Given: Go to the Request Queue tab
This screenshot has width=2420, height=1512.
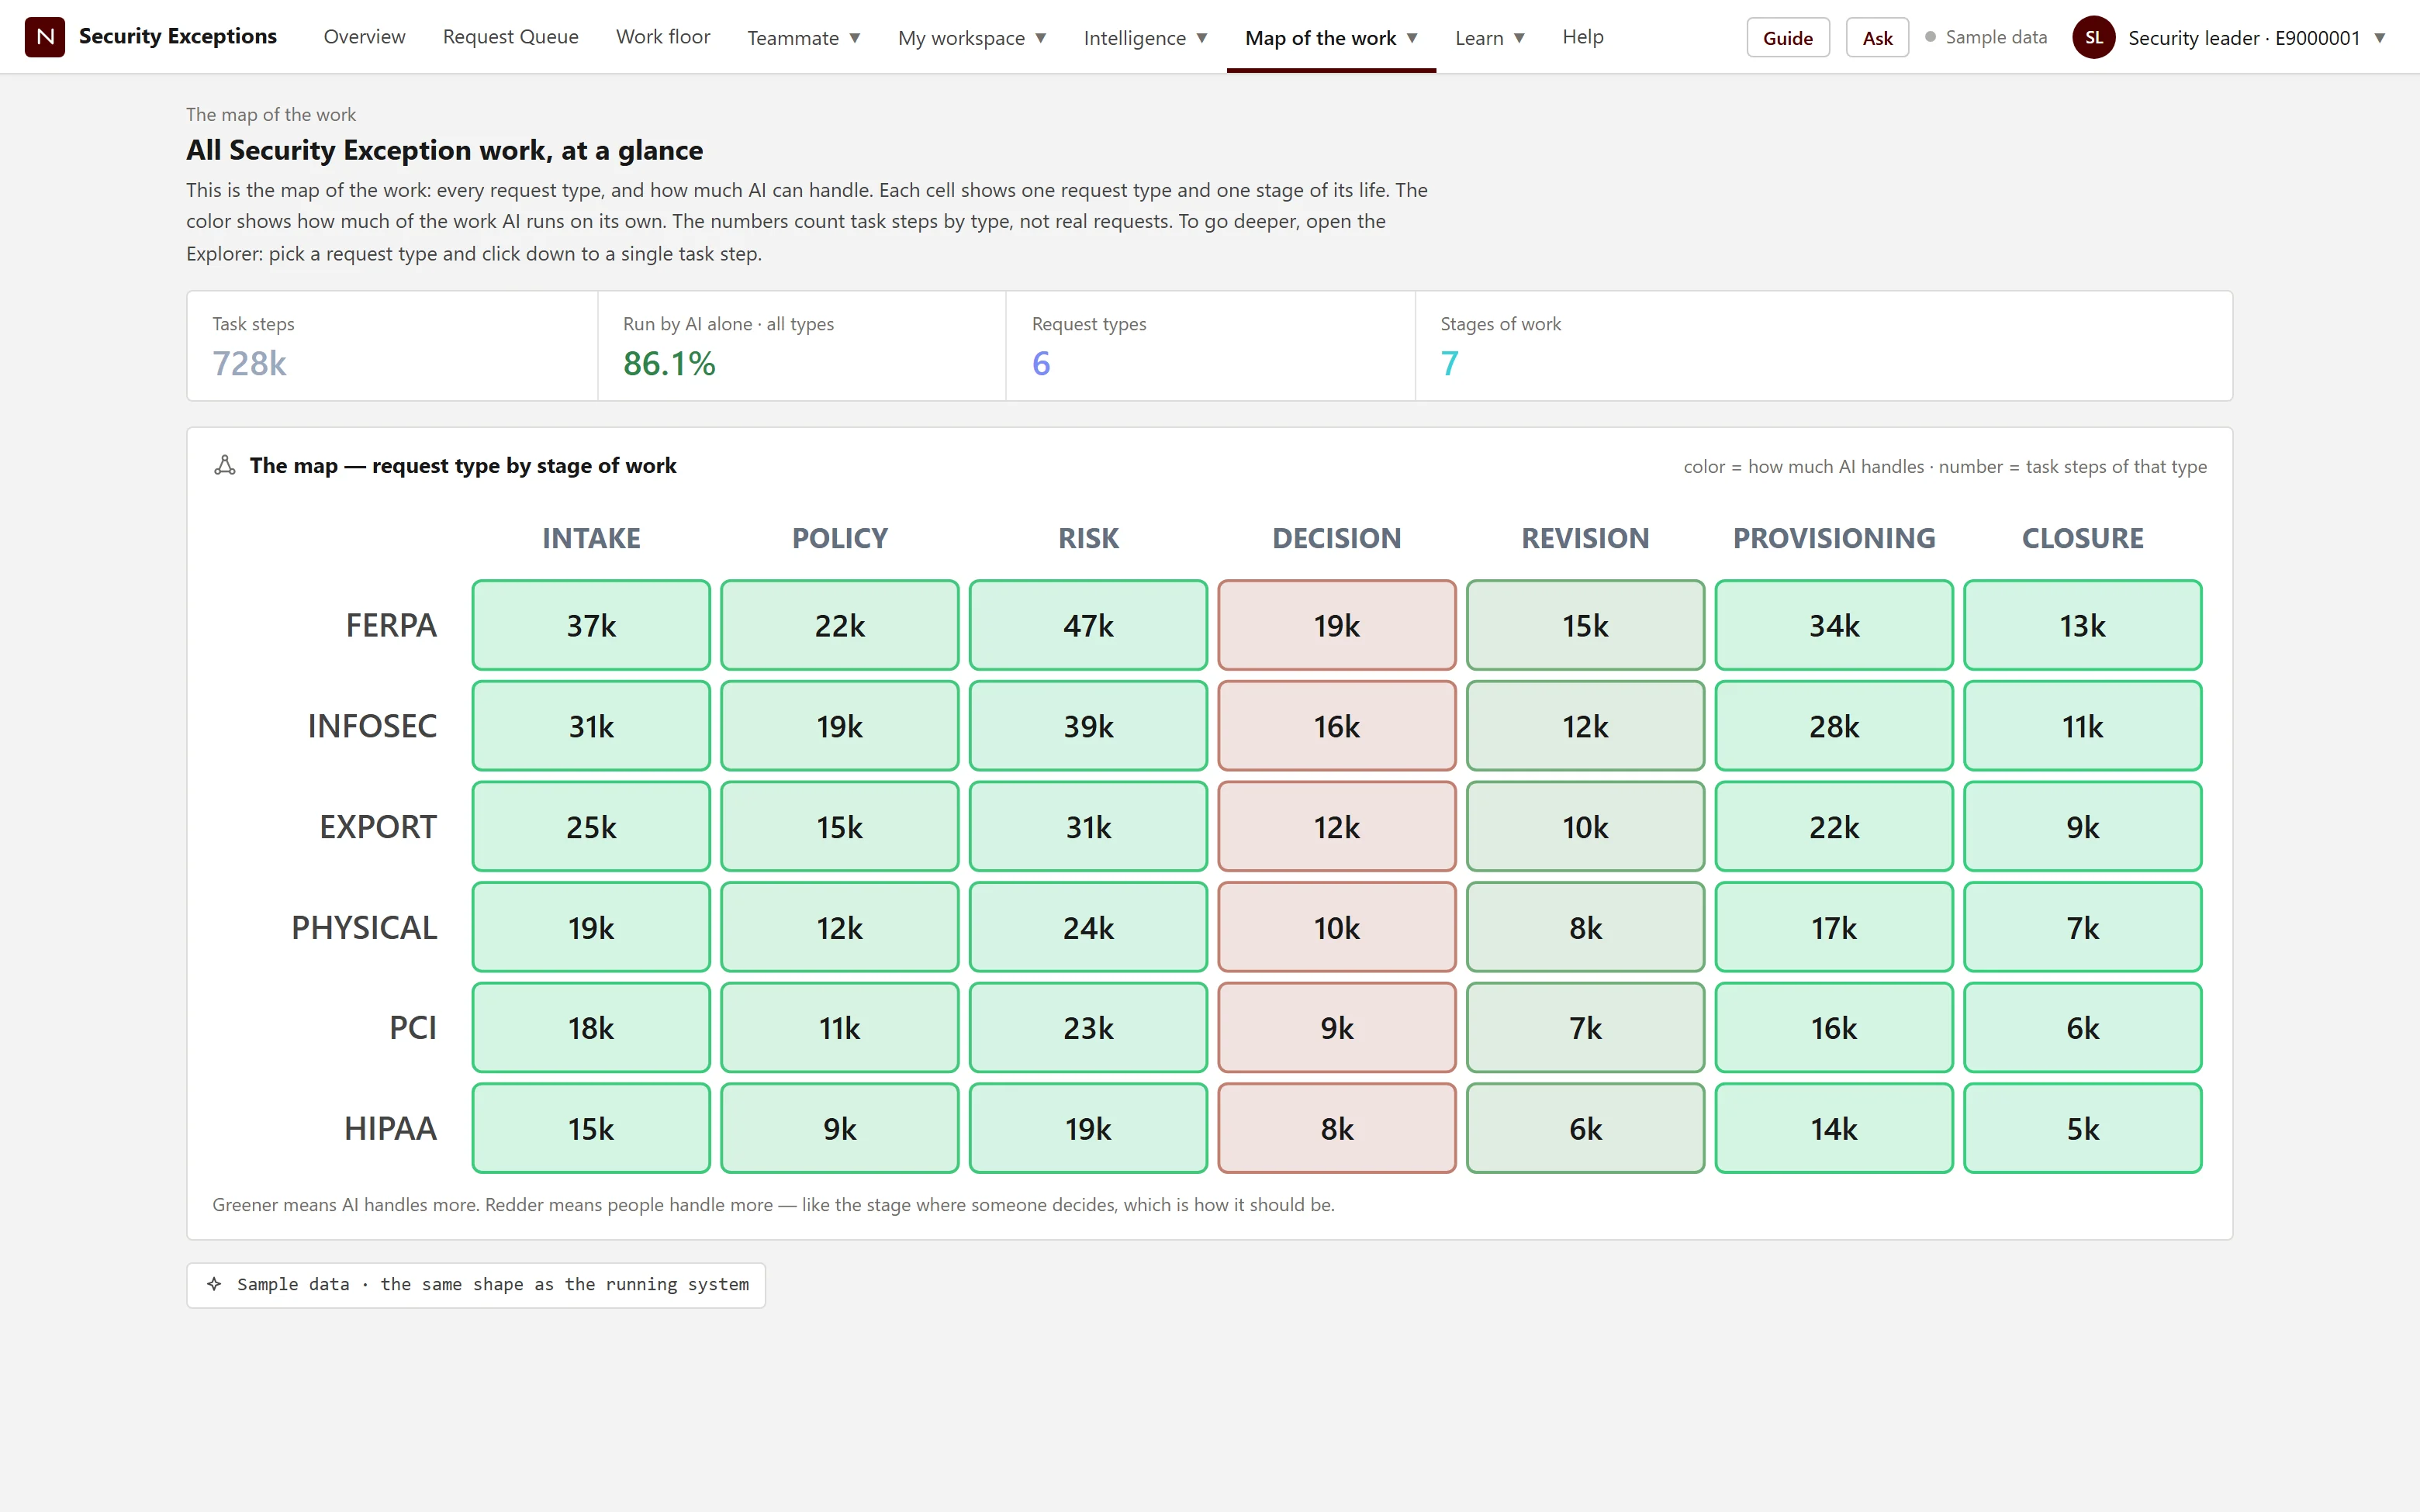Looking at the screenshot, I should (510, 37).
